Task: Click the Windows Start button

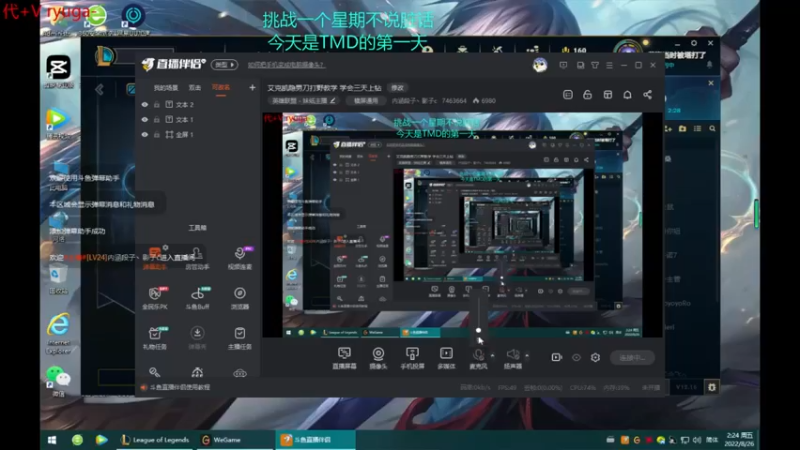Action: 52,440
